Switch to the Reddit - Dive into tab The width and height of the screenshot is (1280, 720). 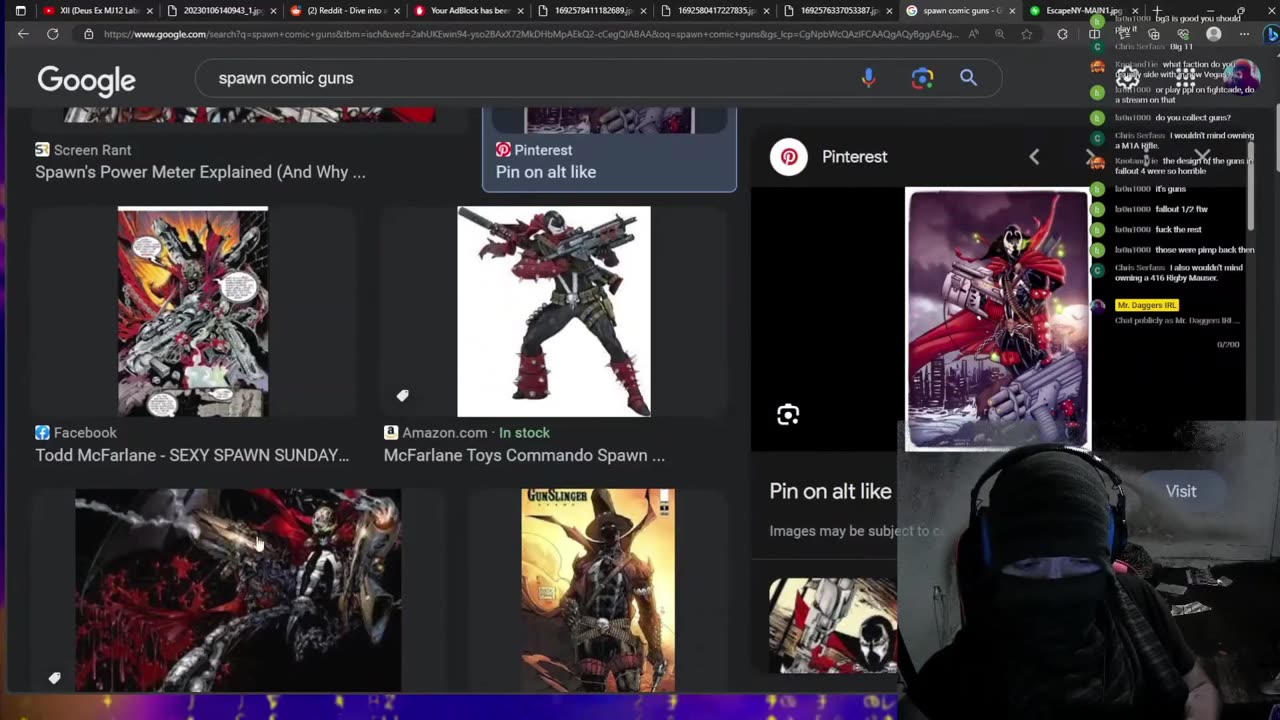pyautogui.click(x=344, y=11)
